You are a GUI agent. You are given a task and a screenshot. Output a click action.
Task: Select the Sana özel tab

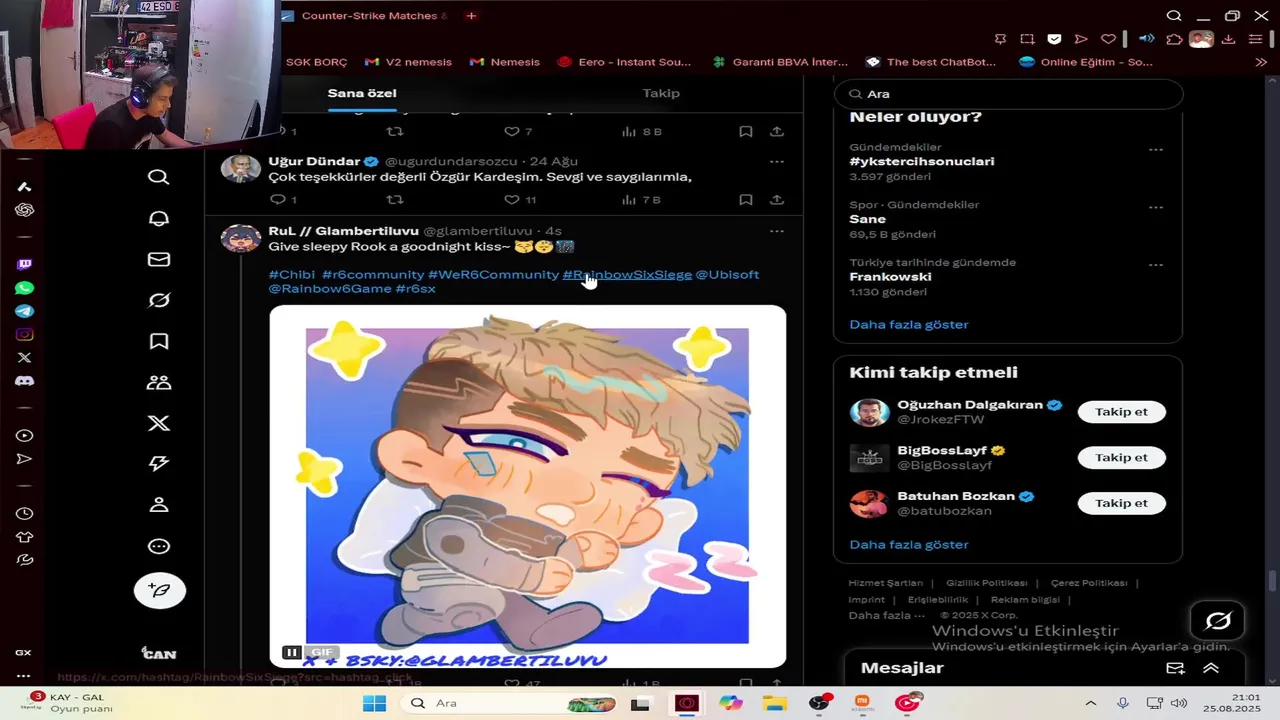(x=362, y=93)
